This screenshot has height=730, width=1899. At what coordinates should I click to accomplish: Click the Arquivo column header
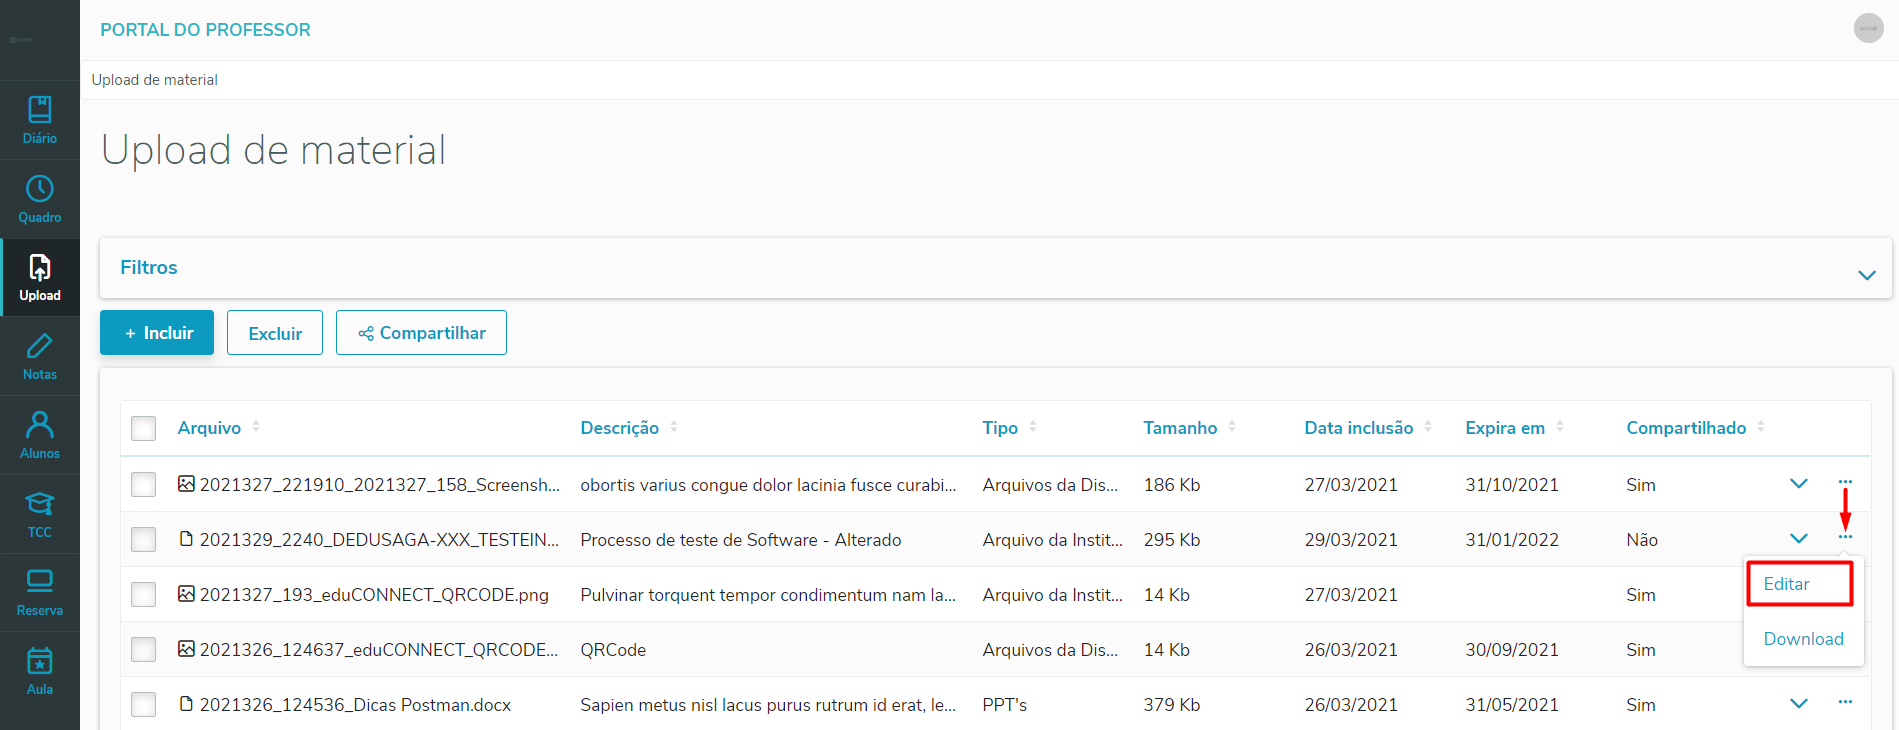209,428
